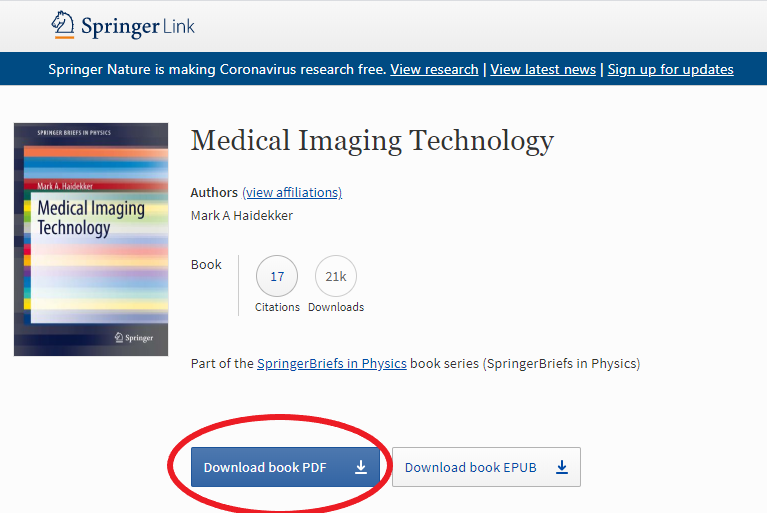Click the 17 citations circle badge
The width and height of the screenshot is (767, 513).
tap(277, 276)
